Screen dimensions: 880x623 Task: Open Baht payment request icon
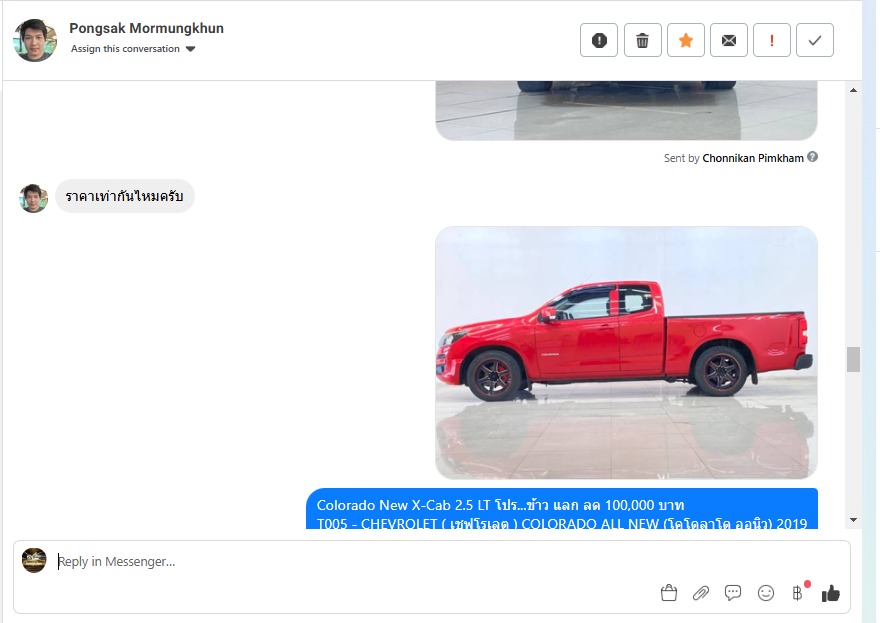(x=798, y=593)
